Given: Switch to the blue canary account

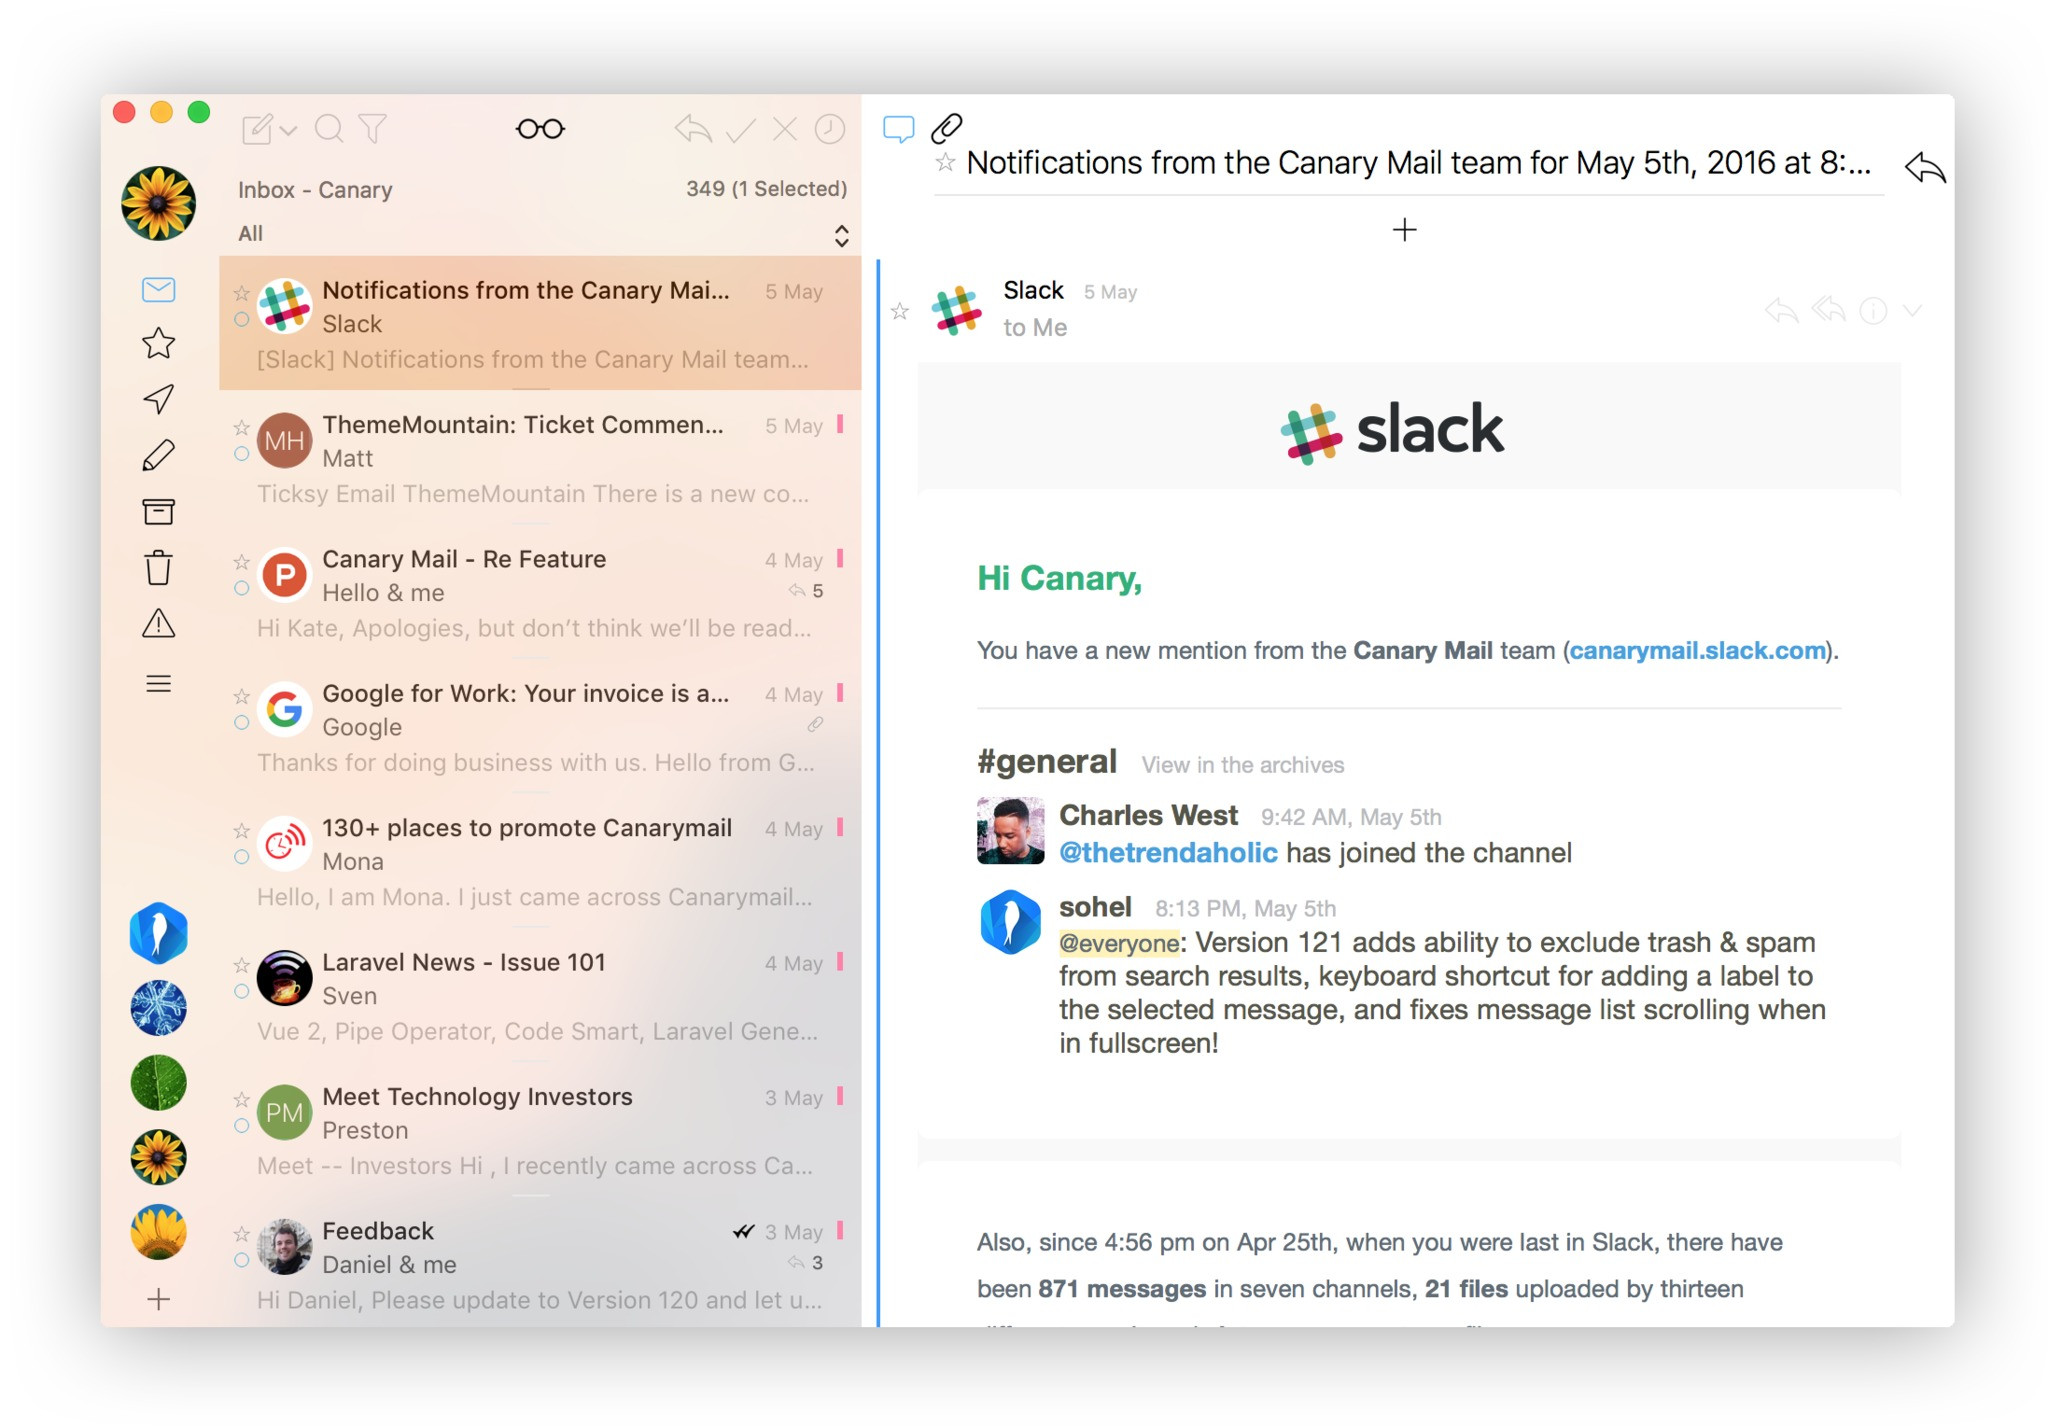Looking at the screenshot, I should (158, 933).
